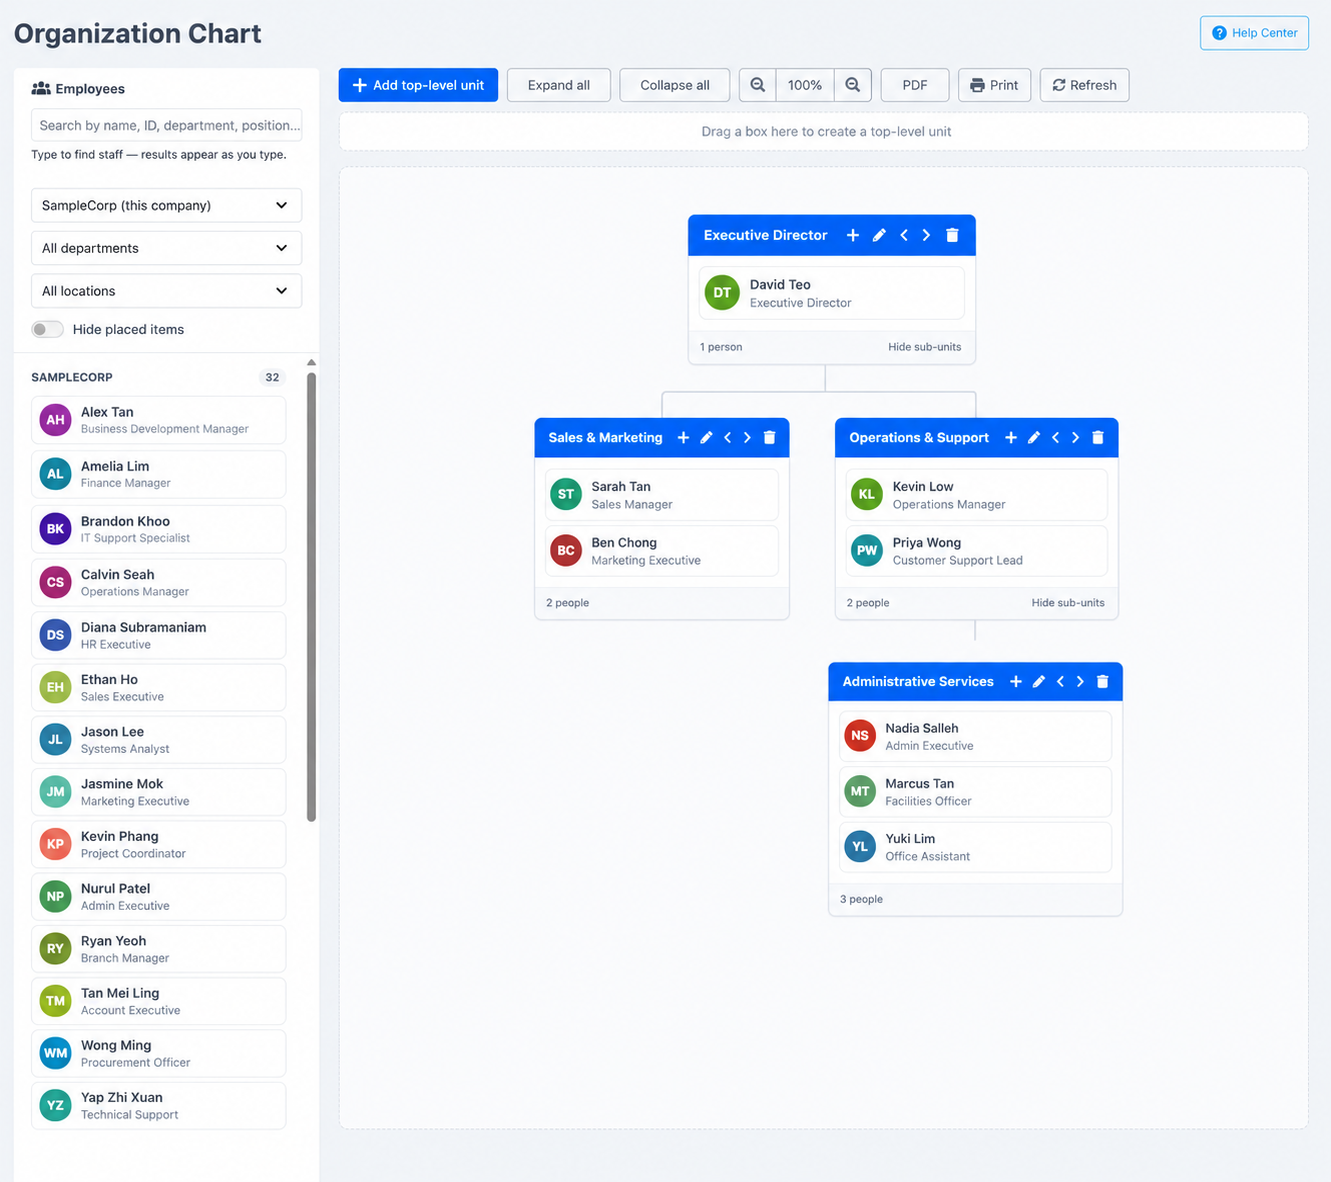Move Operations & Support left with chevron
The height and width of the screenshot is (1182, 1331).
(x=1055, y=438)
